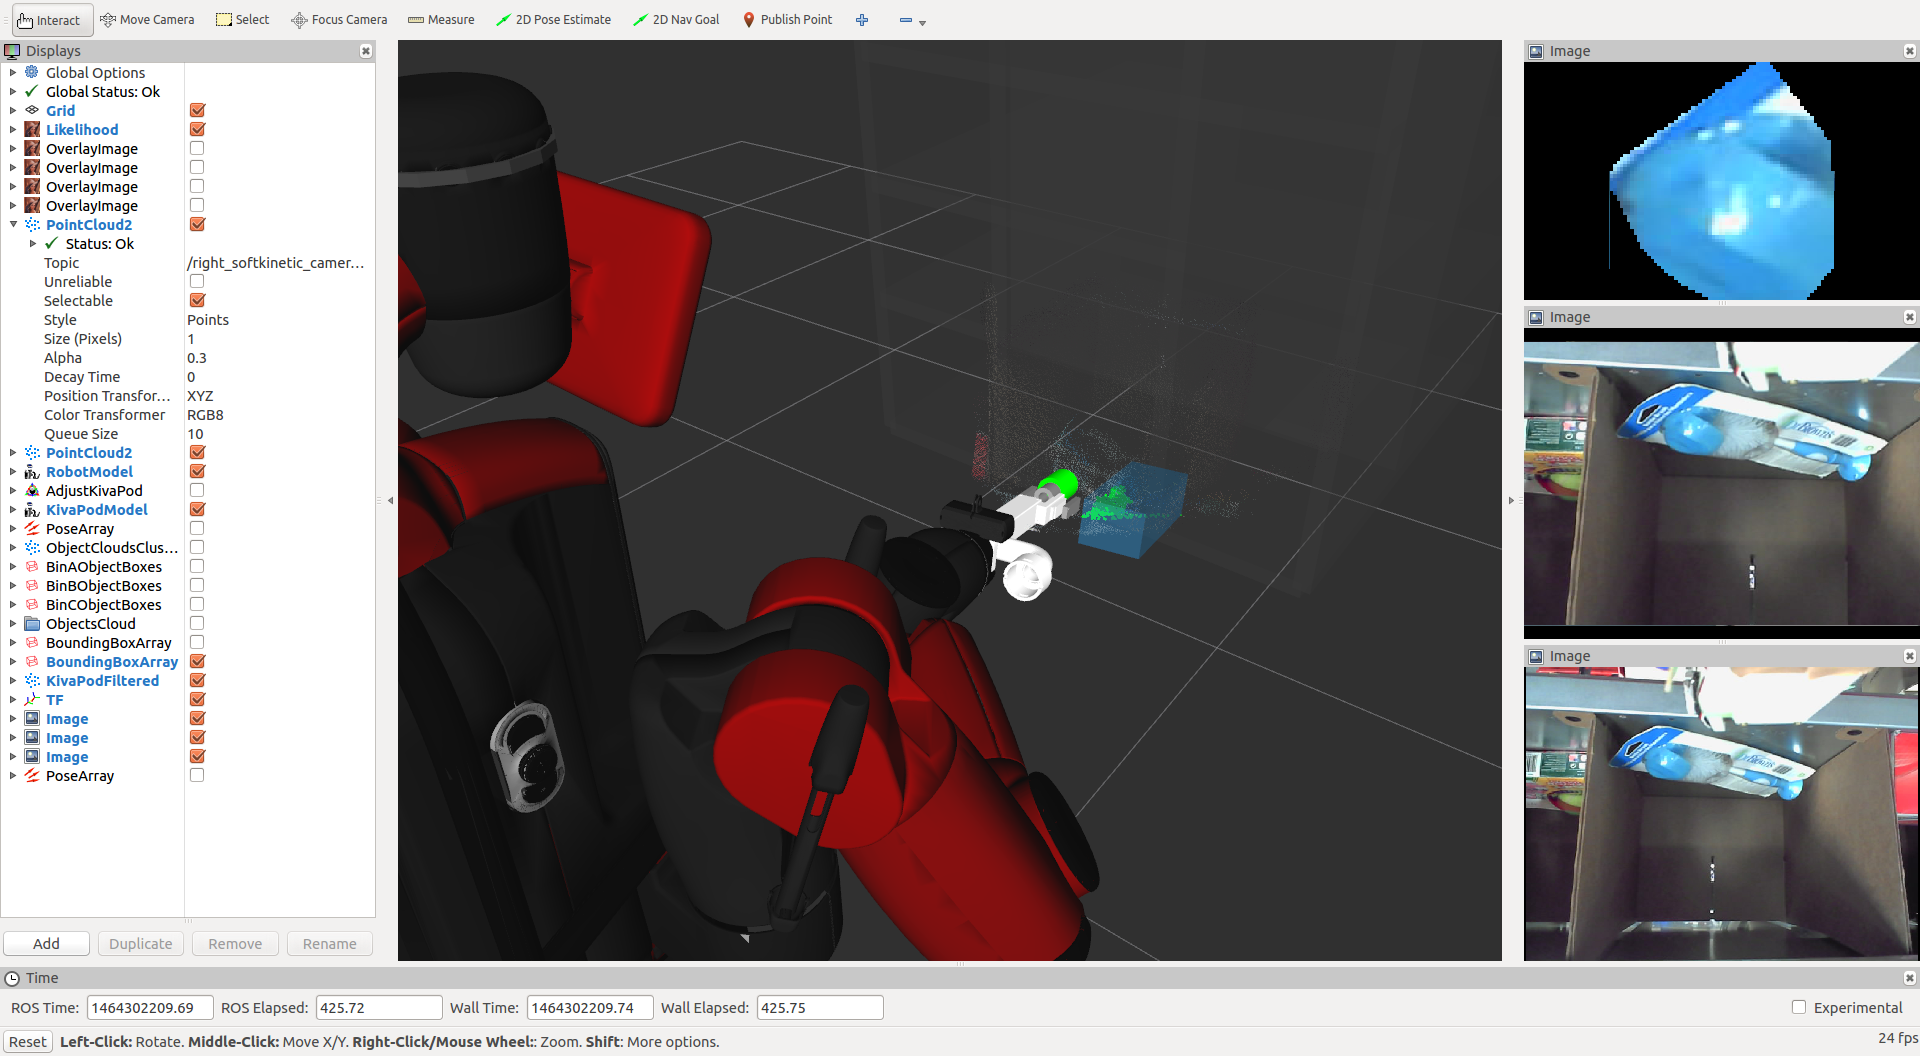Click the left panel collapse arrow
The height and width of the screenshot is (1056, 1920).
tap(390, 500)
